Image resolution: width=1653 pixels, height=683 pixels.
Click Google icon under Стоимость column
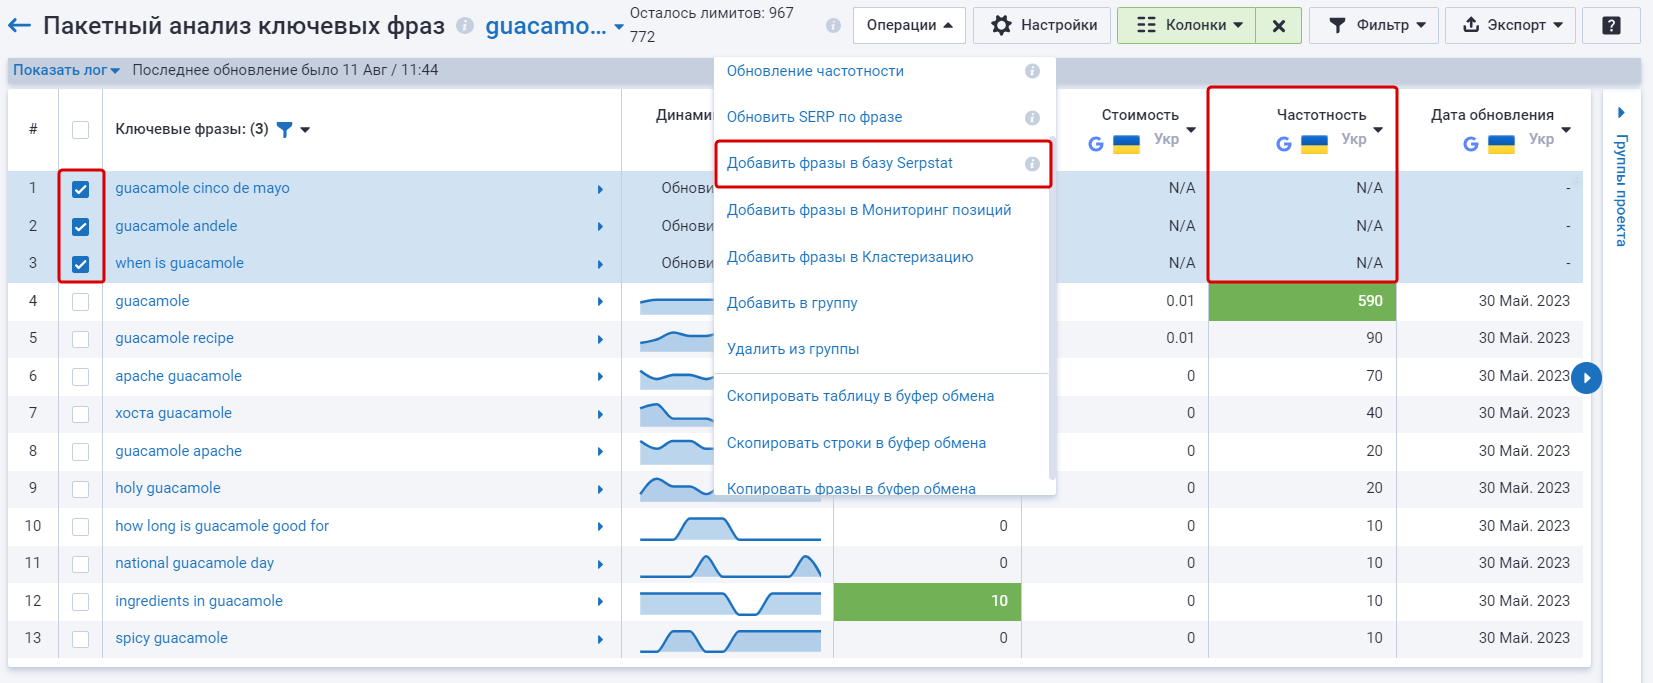(x=1096, y=144)
